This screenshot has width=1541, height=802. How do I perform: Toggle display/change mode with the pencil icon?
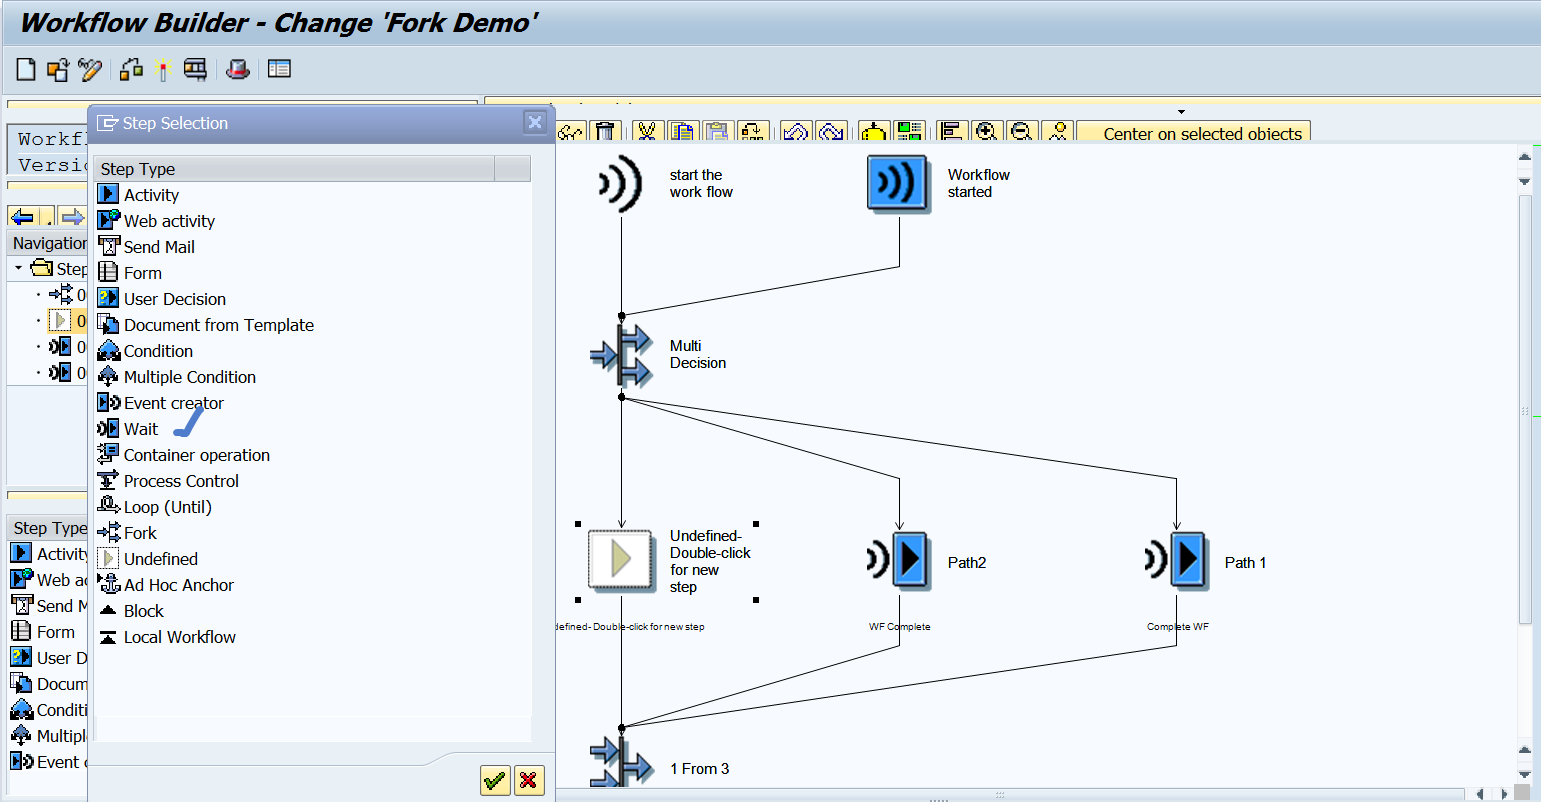(x=90, y=69)
